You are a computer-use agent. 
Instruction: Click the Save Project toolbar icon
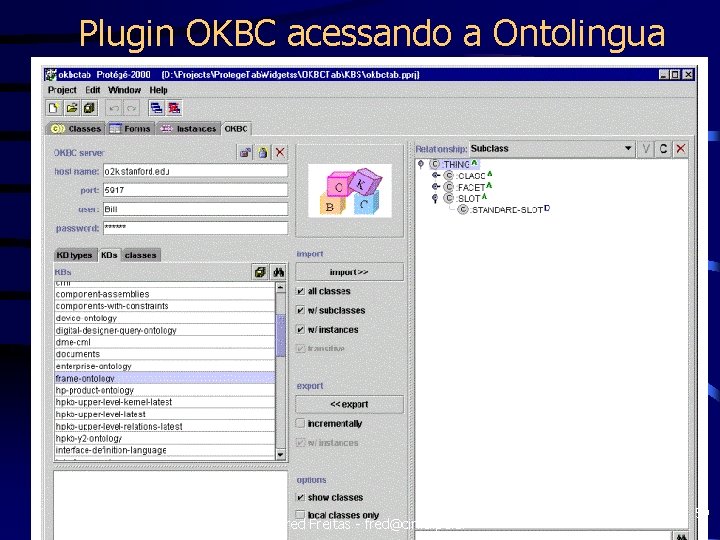point(89,108)
